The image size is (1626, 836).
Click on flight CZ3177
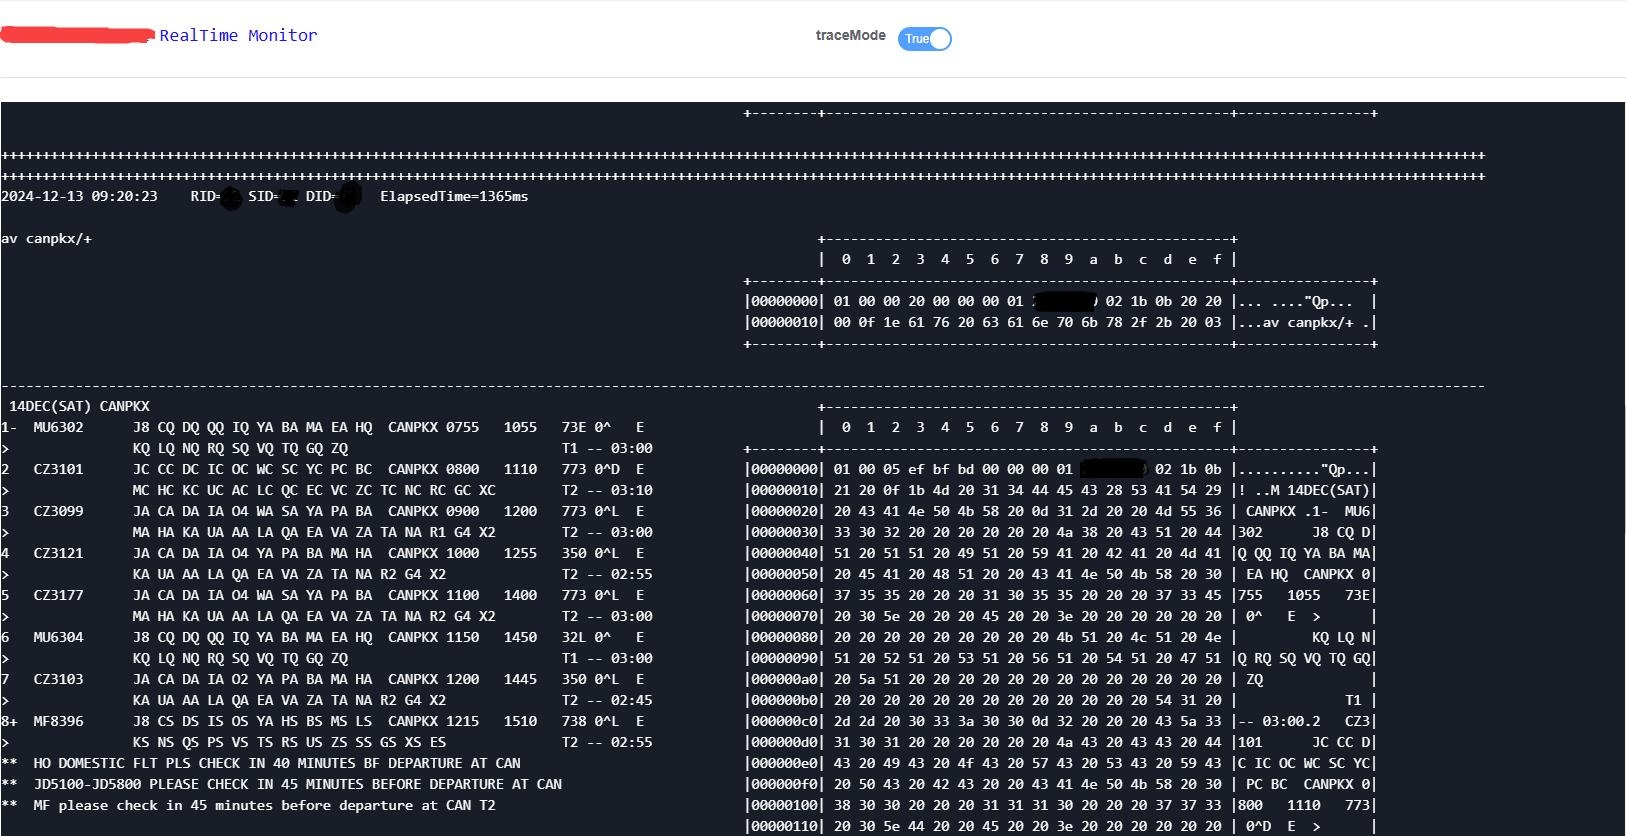[x=58, y=595]
